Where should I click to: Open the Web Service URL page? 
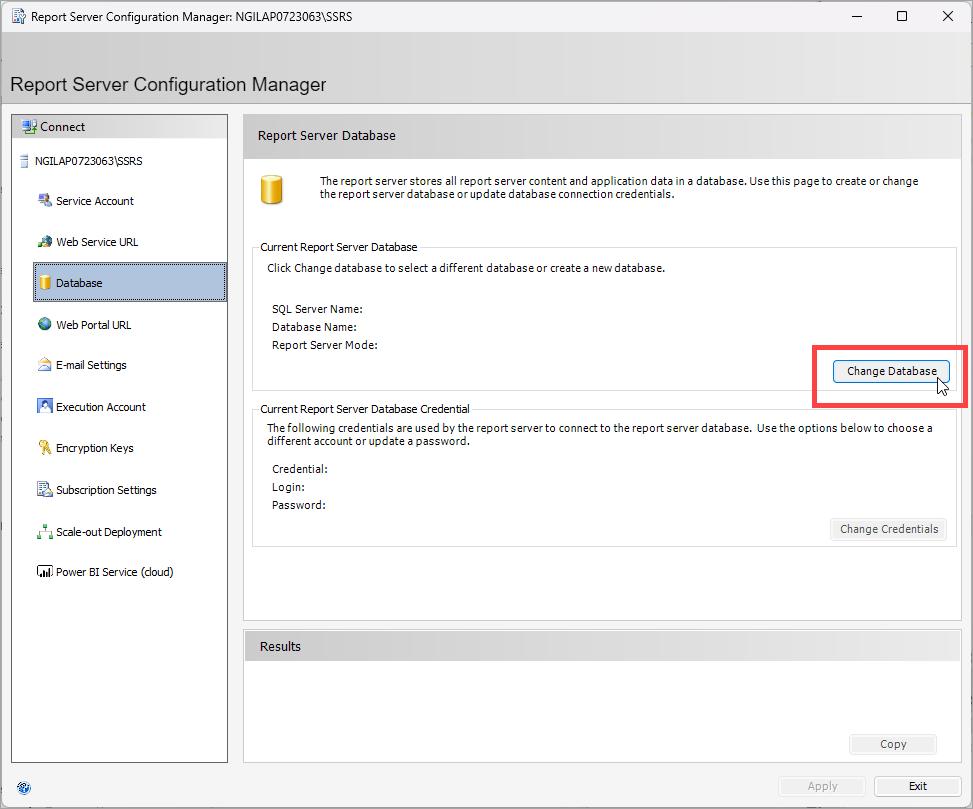(x=97, y=242)
